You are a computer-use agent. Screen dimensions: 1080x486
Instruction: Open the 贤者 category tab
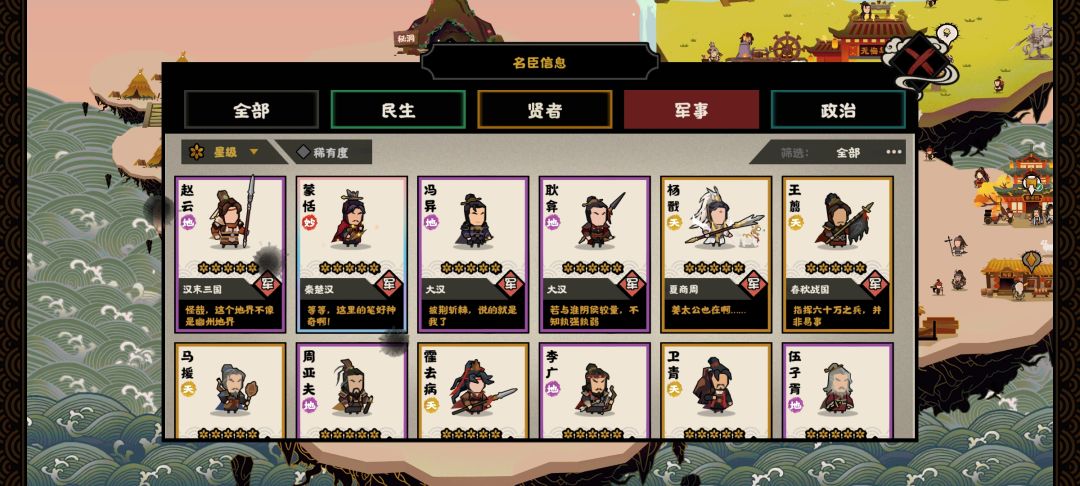click(x=545, y=109)
